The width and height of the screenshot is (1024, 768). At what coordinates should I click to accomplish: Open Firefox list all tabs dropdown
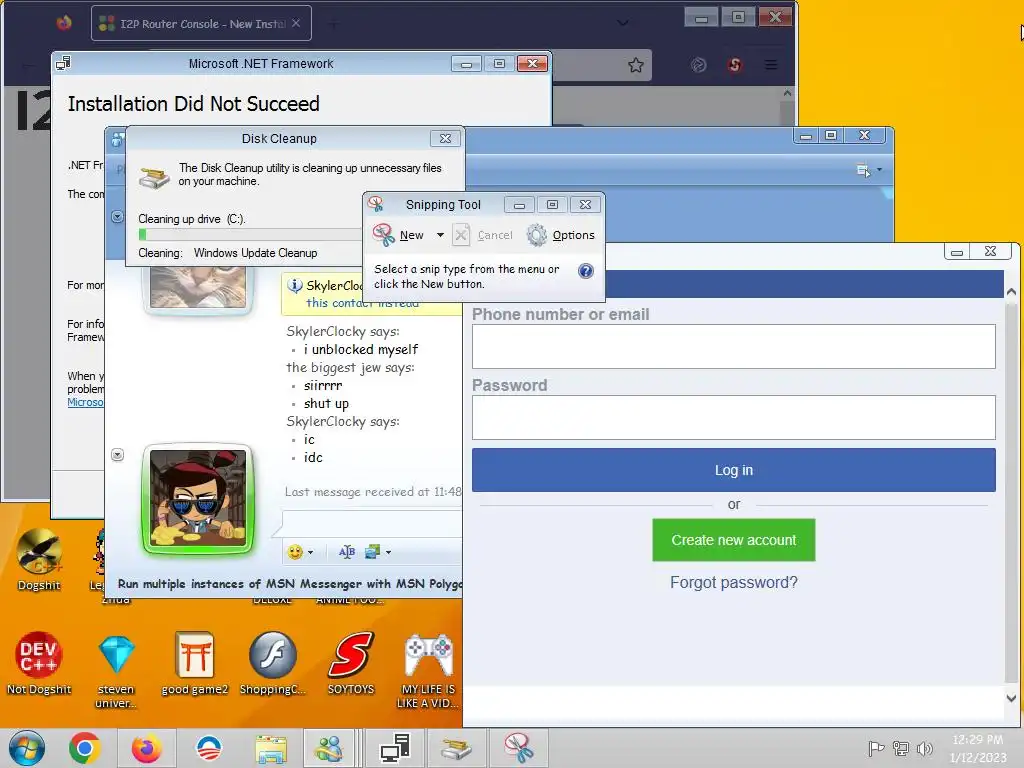(622, 23)
